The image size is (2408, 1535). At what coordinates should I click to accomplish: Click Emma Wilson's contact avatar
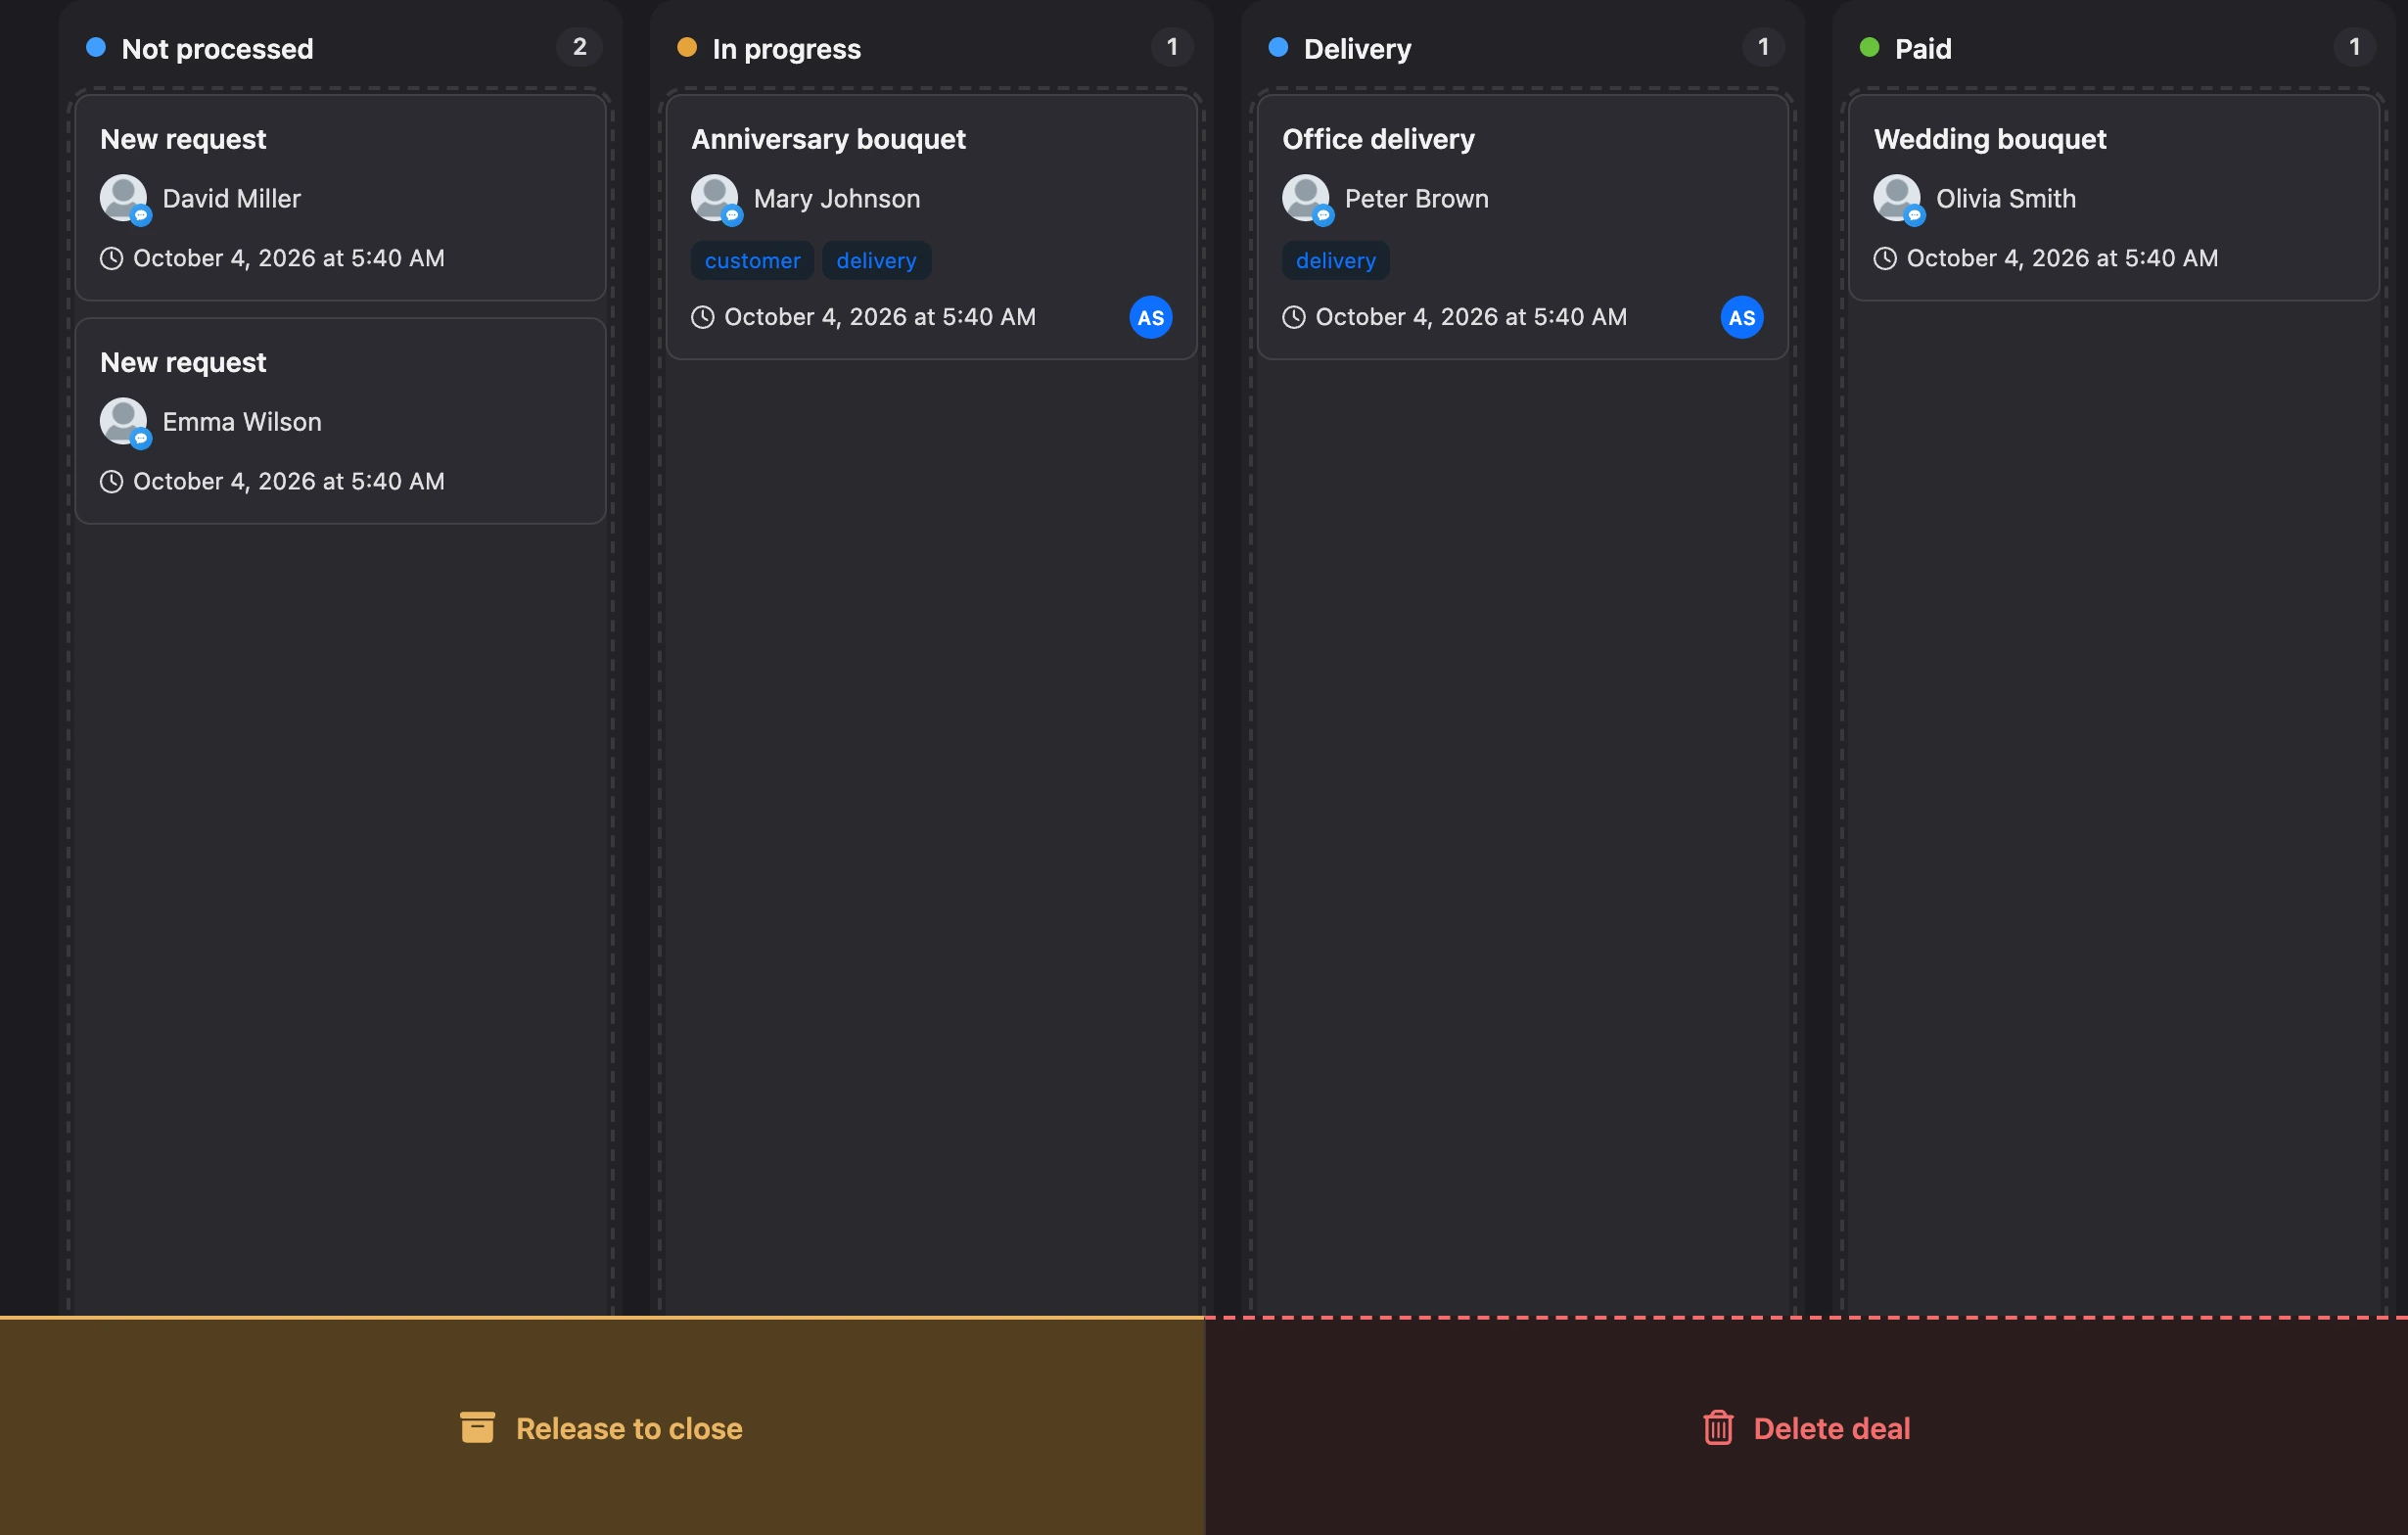point(124,421)
